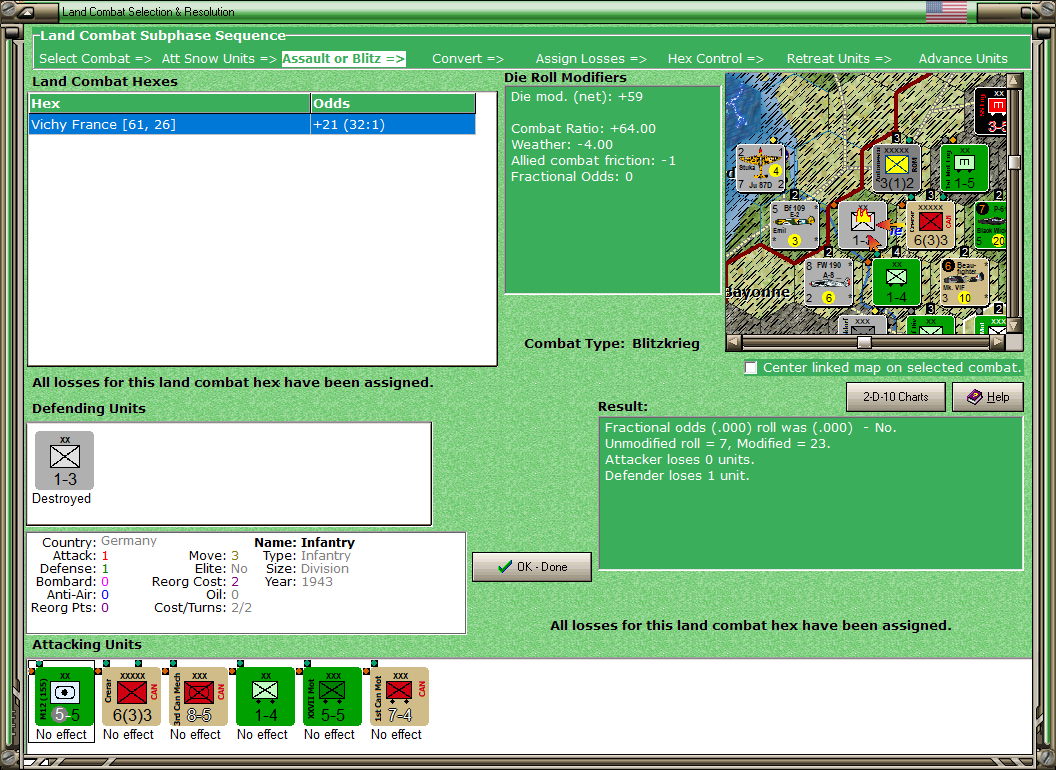The image size is (1056, 770).
Task: Click the FW 190 A-8 fighter counter
Action: point(828,282)
